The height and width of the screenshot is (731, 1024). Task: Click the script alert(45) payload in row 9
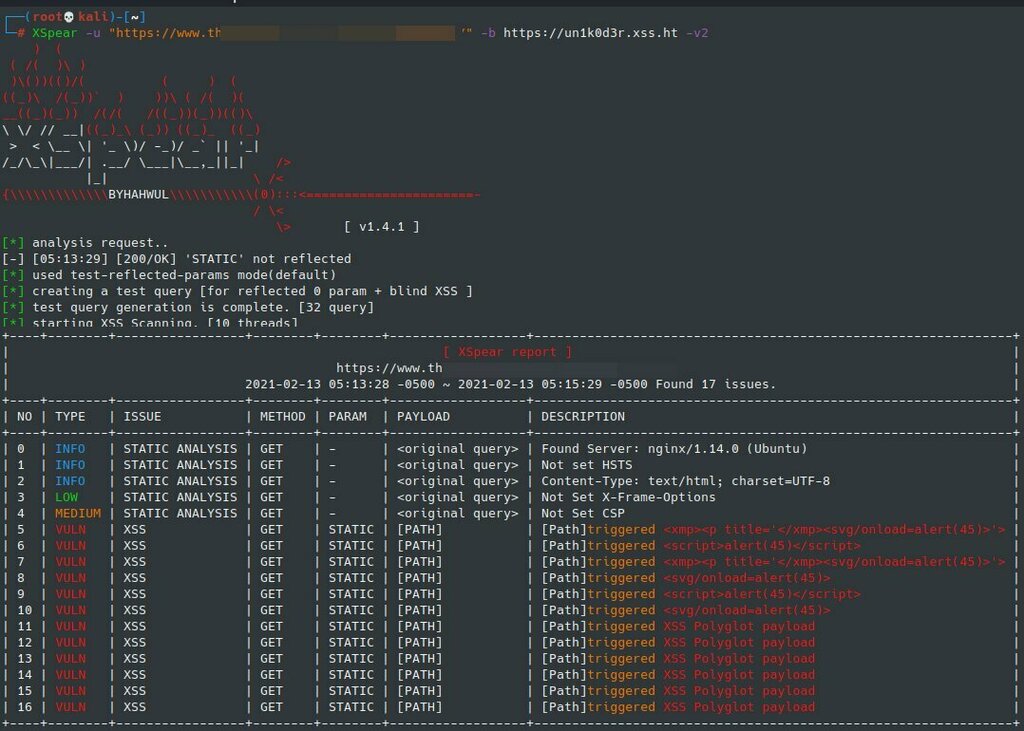coord(761,594)
